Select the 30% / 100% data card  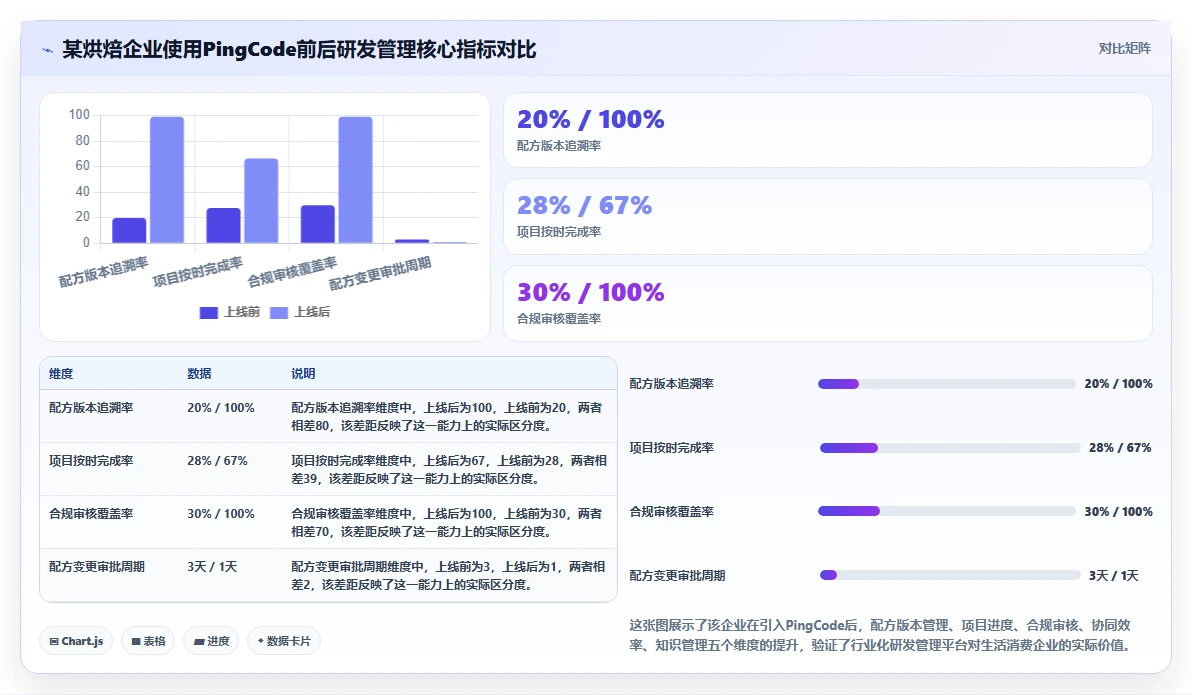(828, 303)
